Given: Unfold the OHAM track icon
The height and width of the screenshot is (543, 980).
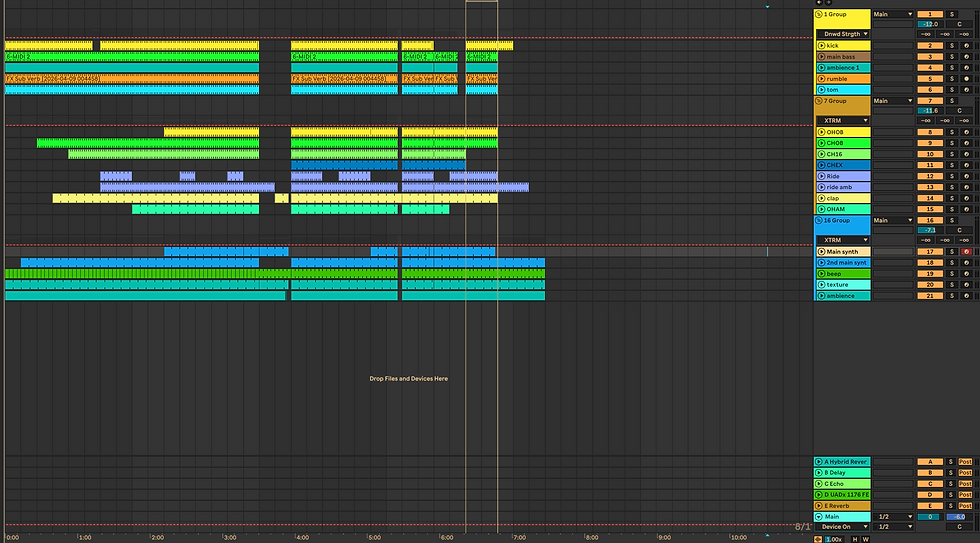Looking at the screenshot, I should tap(821, 209).
